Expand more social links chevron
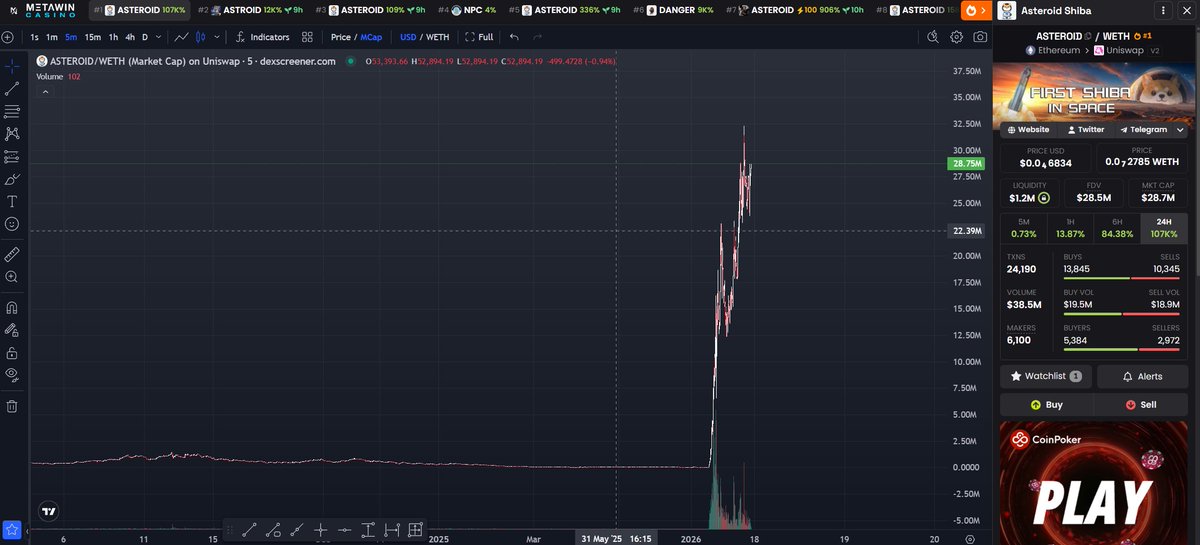The height and width of the screenshot is (545, 1200). coord(1180,129)
